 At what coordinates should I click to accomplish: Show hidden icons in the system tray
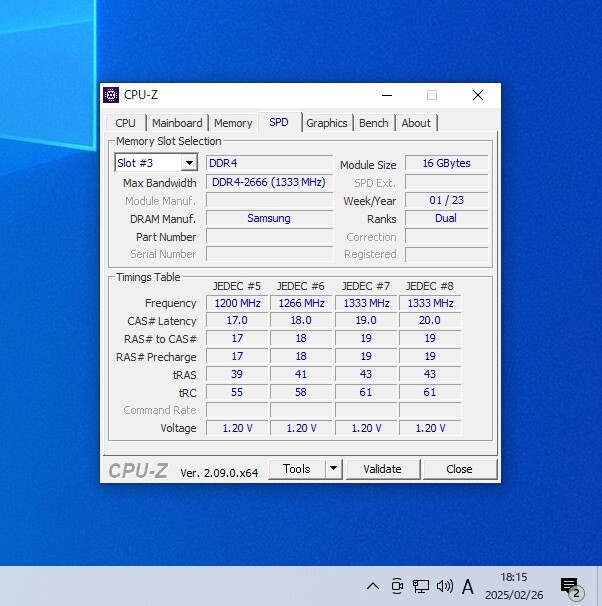coord(373,586)
